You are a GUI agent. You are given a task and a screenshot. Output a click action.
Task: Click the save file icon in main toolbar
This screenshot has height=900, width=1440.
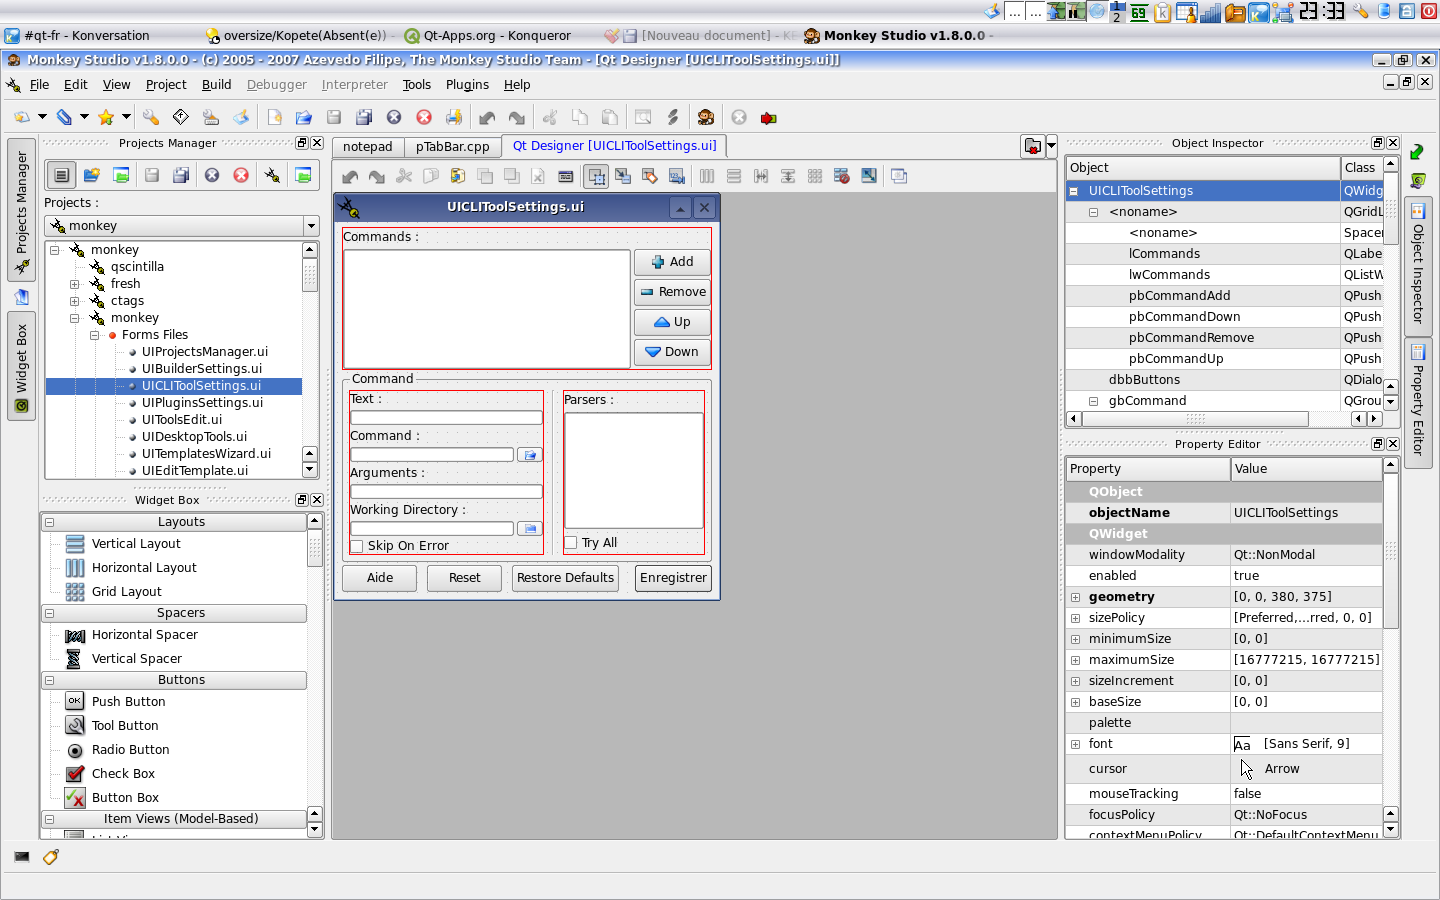[334, 117]
